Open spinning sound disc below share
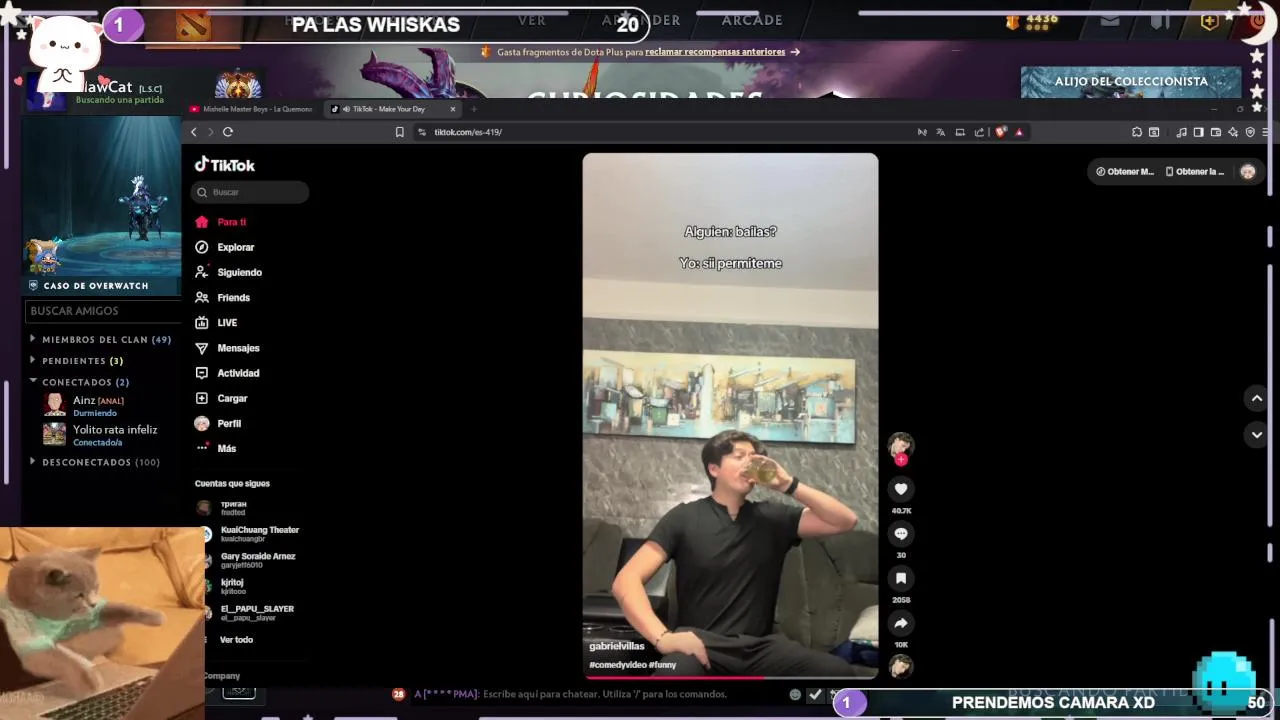 pos(901,666)
